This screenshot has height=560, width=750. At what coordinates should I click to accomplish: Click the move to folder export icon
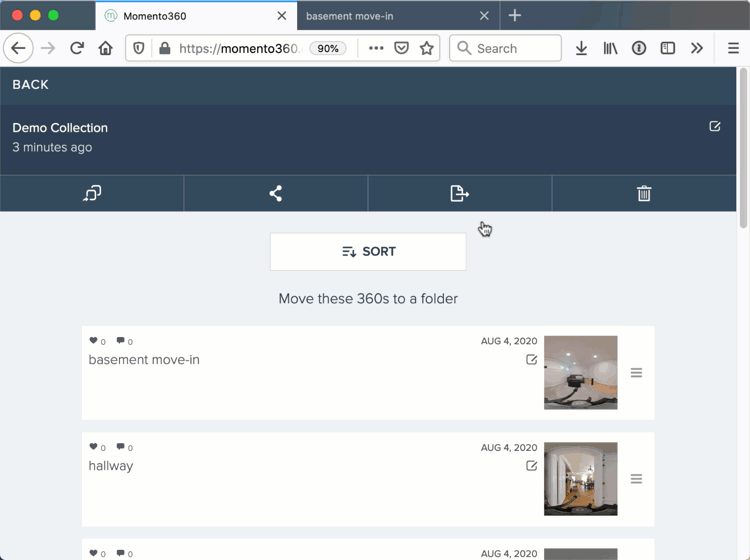click(459, 193)
